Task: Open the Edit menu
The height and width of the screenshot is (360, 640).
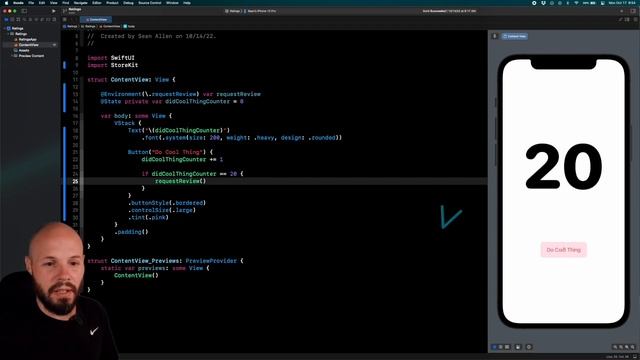Action: [42, 3]
